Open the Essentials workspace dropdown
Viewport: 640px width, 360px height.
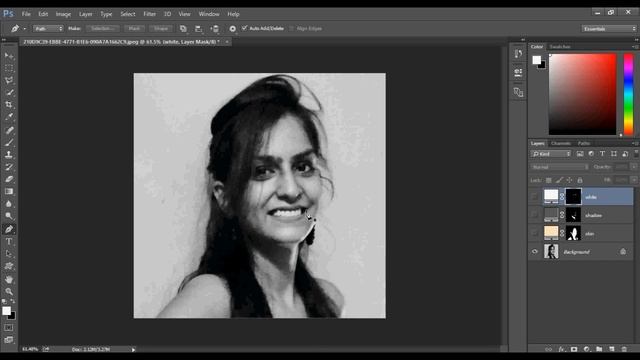(609, 29)
